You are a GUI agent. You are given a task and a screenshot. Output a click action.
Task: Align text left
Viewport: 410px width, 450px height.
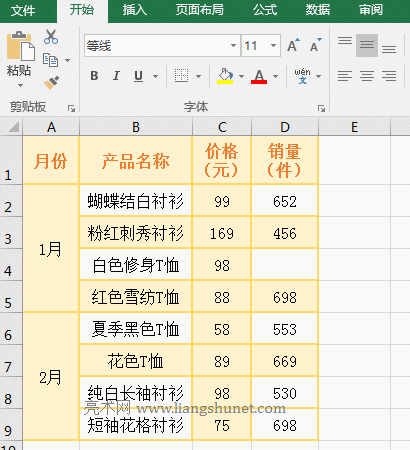(345, 76)
